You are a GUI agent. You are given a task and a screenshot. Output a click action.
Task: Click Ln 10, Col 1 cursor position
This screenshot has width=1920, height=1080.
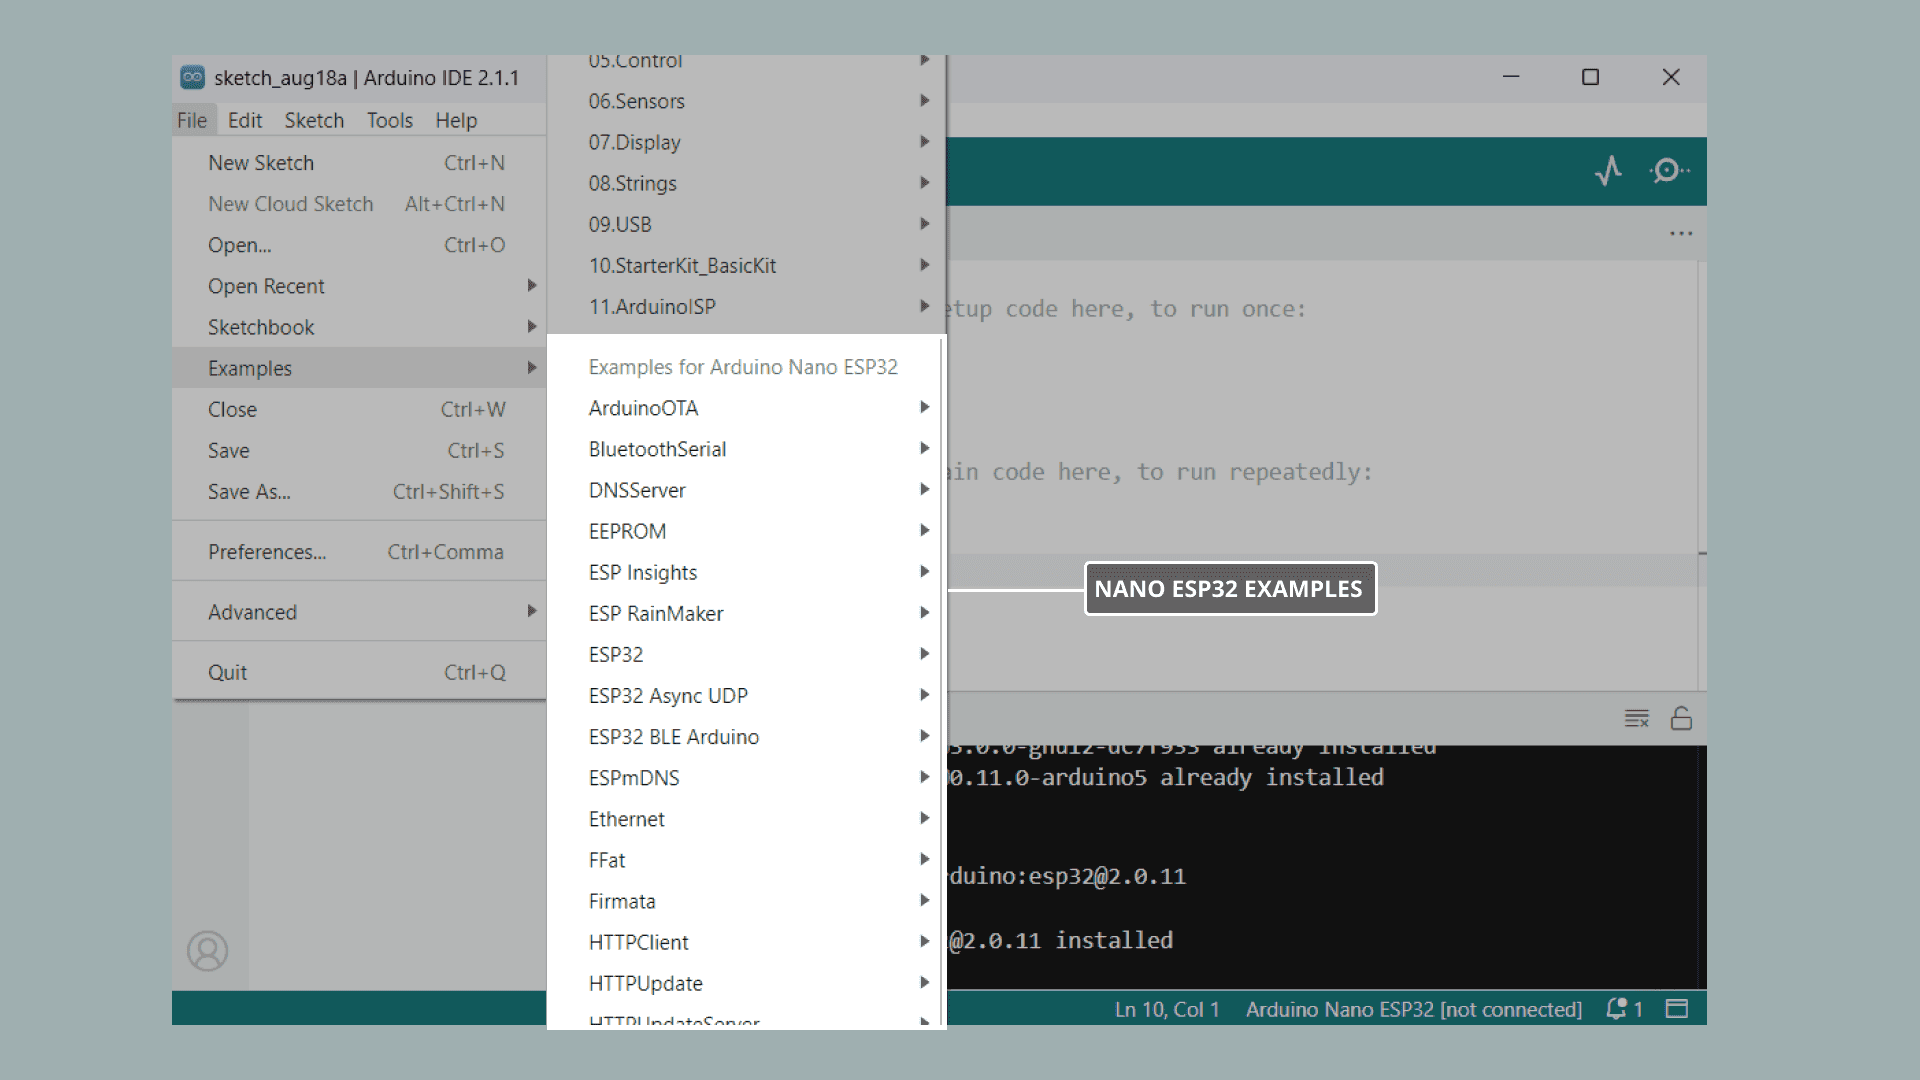1167,1009
